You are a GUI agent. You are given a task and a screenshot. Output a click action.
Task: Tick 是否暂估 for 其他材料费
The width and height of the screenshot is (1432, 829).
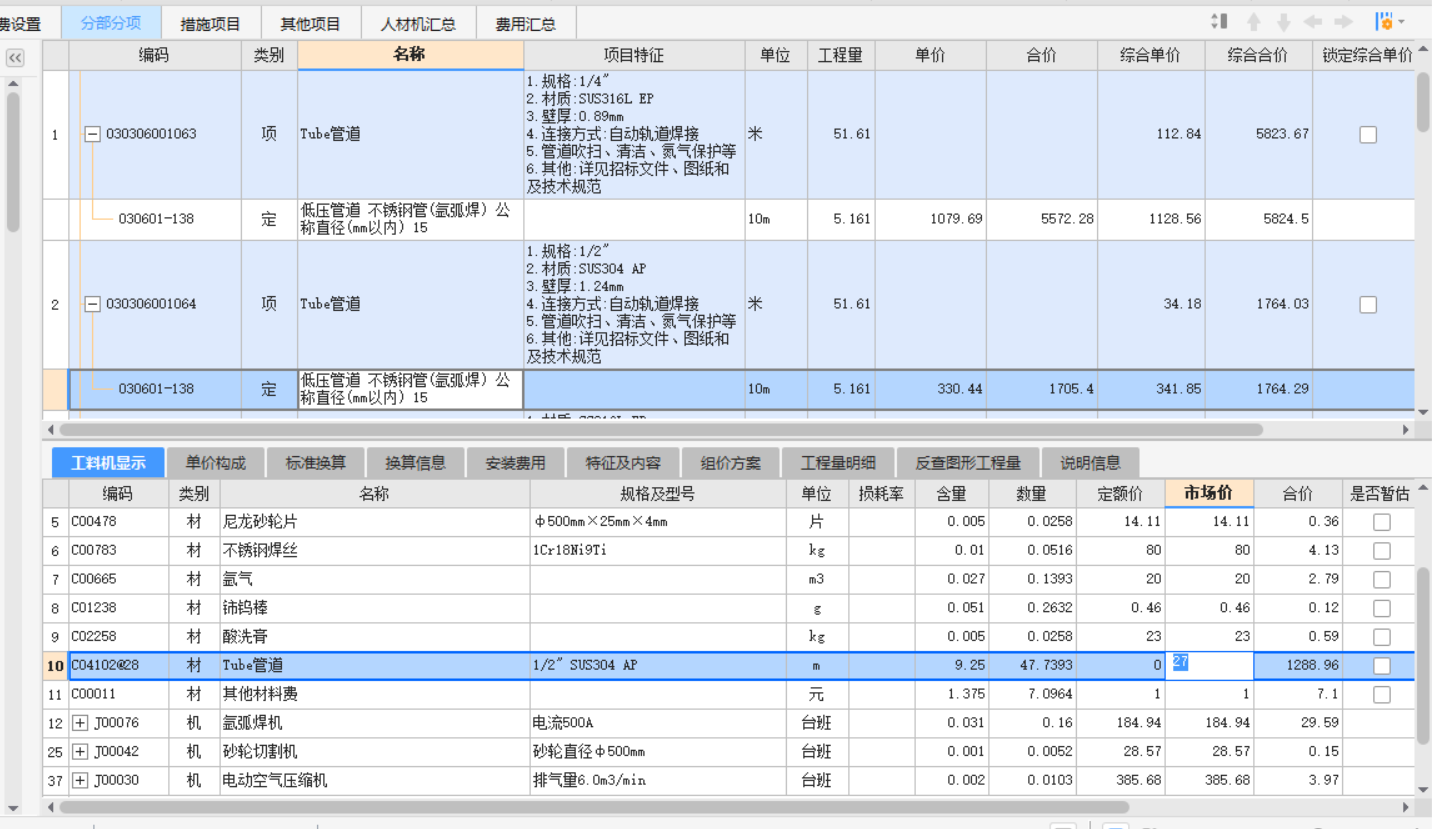tap(1381, 694)
